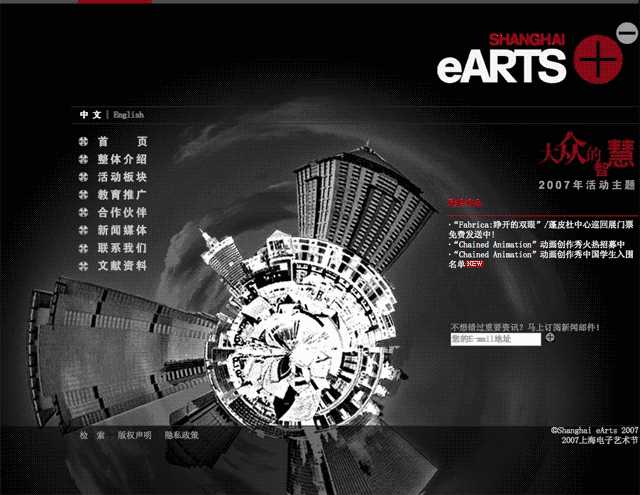Open the 新闻媒体 menu item
The image size is (640, 495).
(122, 230)
